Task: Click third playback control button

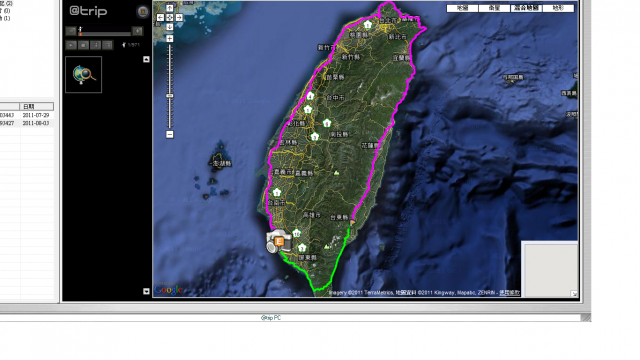Action: [x=96, y=45]
